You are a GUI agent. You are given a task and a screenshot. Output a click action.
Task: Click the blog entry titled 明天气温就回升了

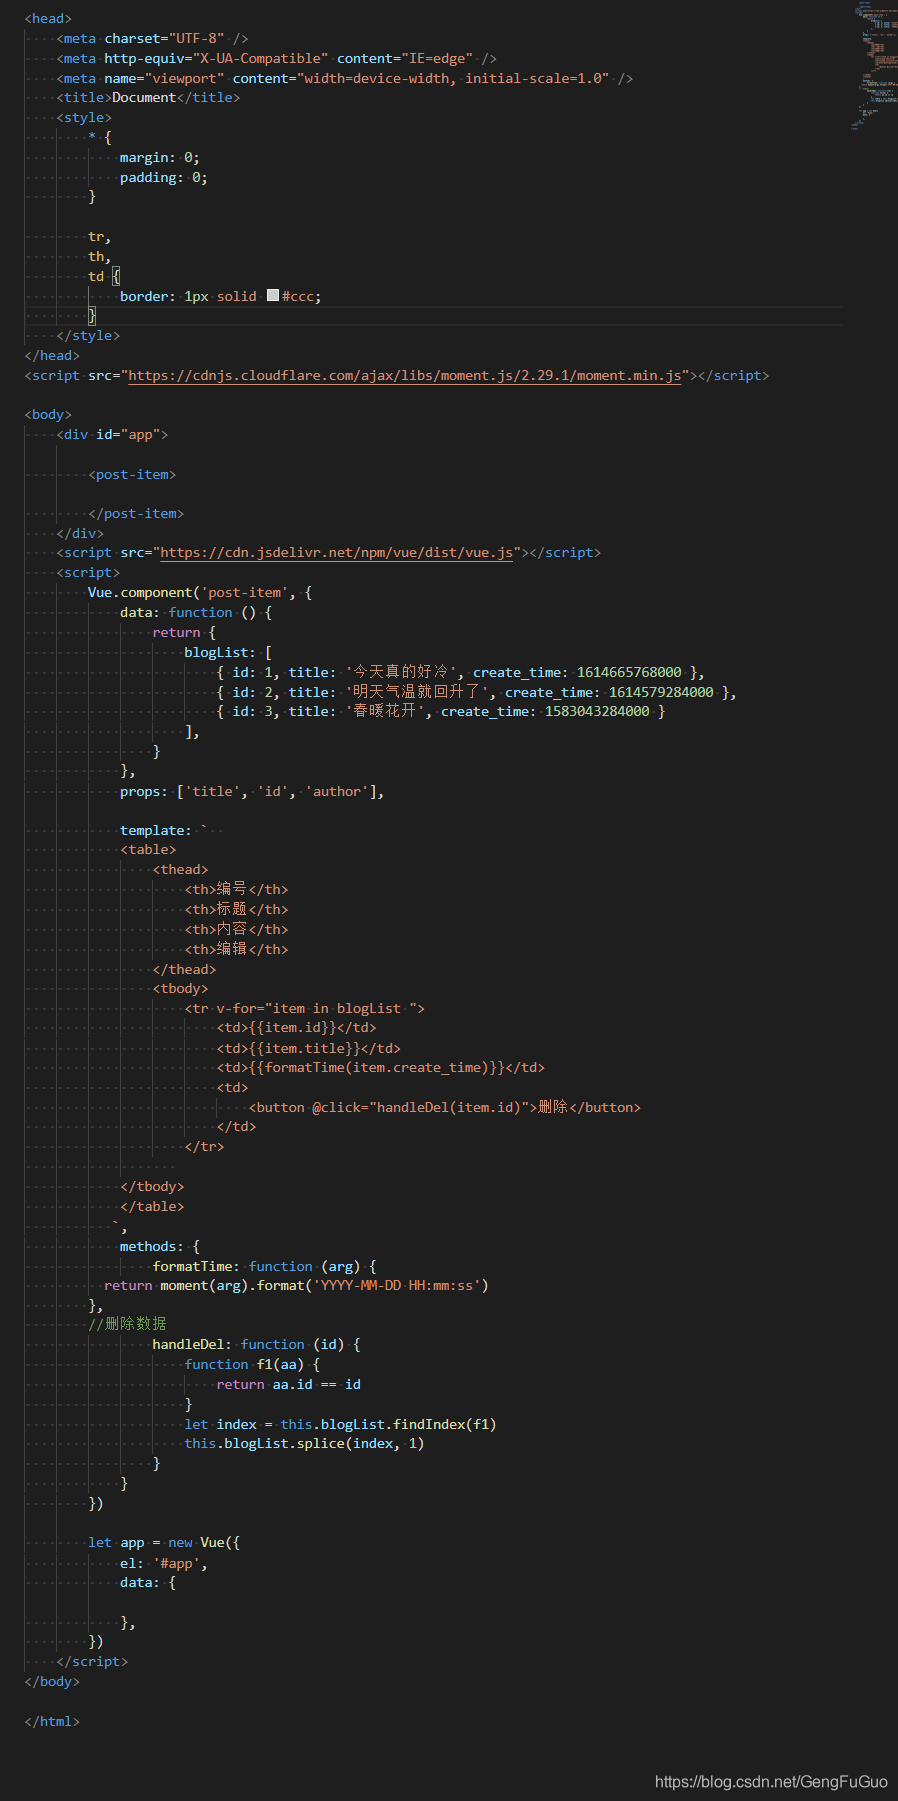[476, 692]
